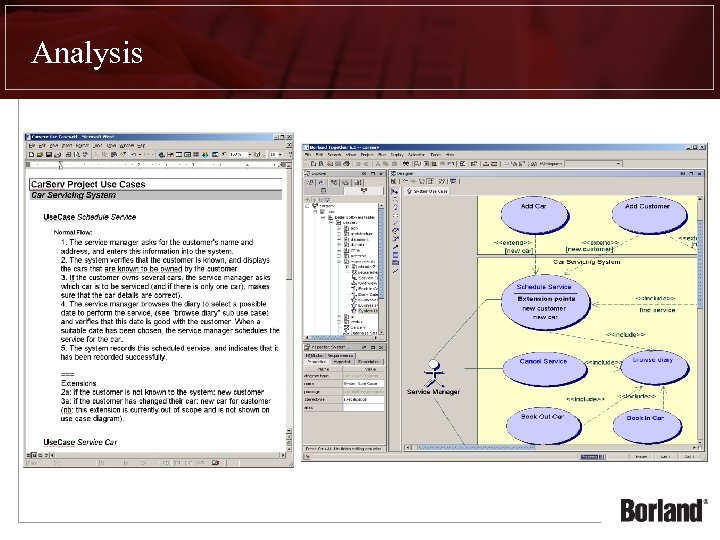Image resolution: width=720 pixels, height=540 pixels.
Task: Click empty alias value field in Inspector
Action: coord(364,407)
